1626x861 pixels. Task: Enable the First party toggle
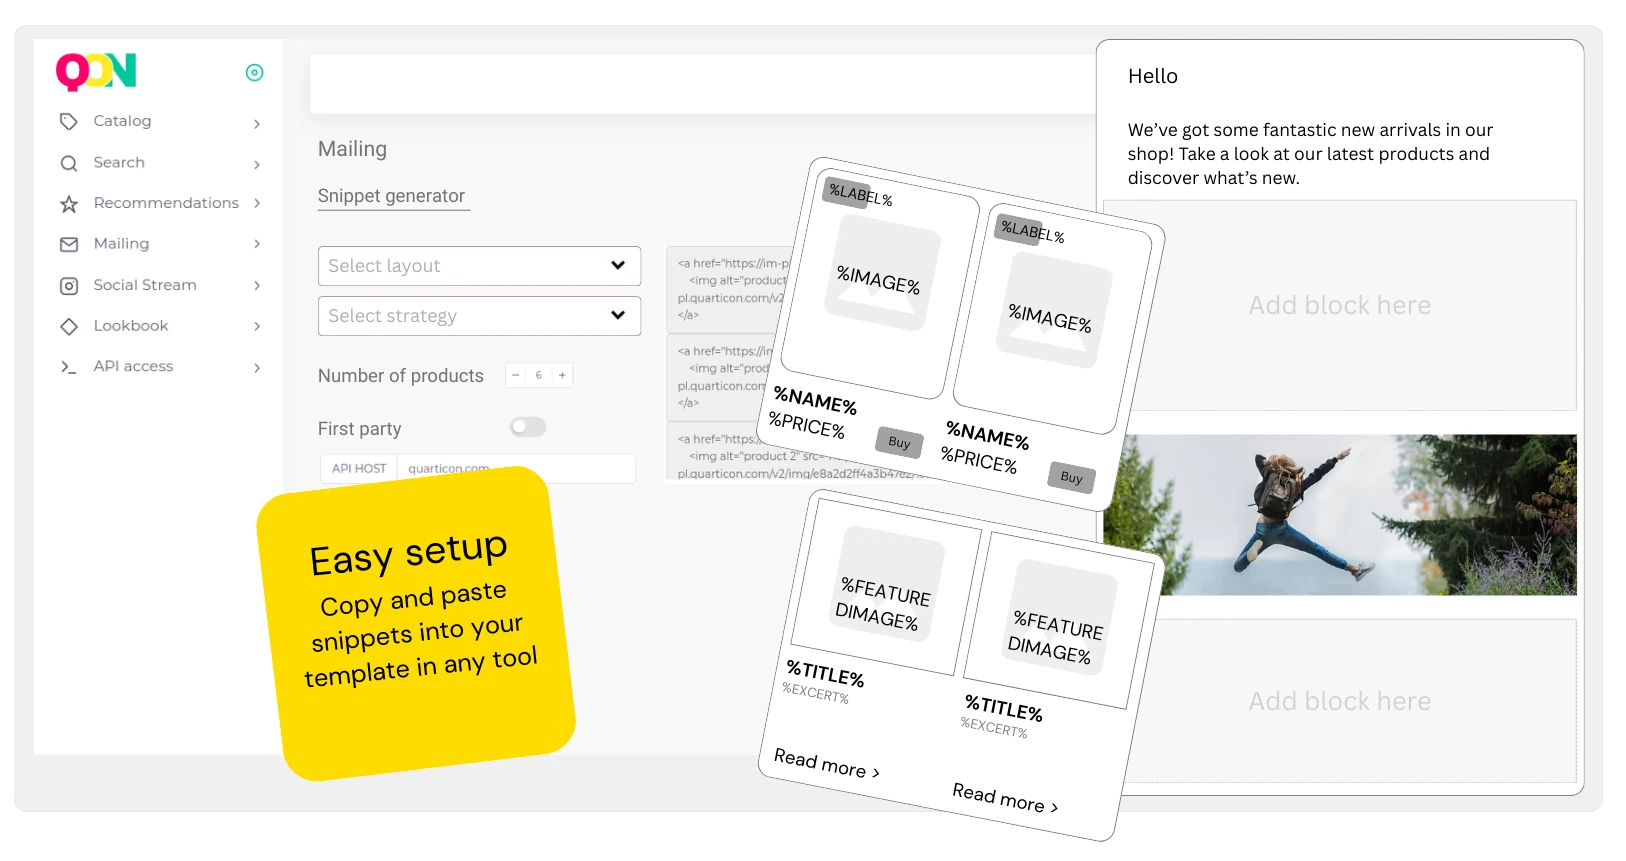click(x=528, y=428)
